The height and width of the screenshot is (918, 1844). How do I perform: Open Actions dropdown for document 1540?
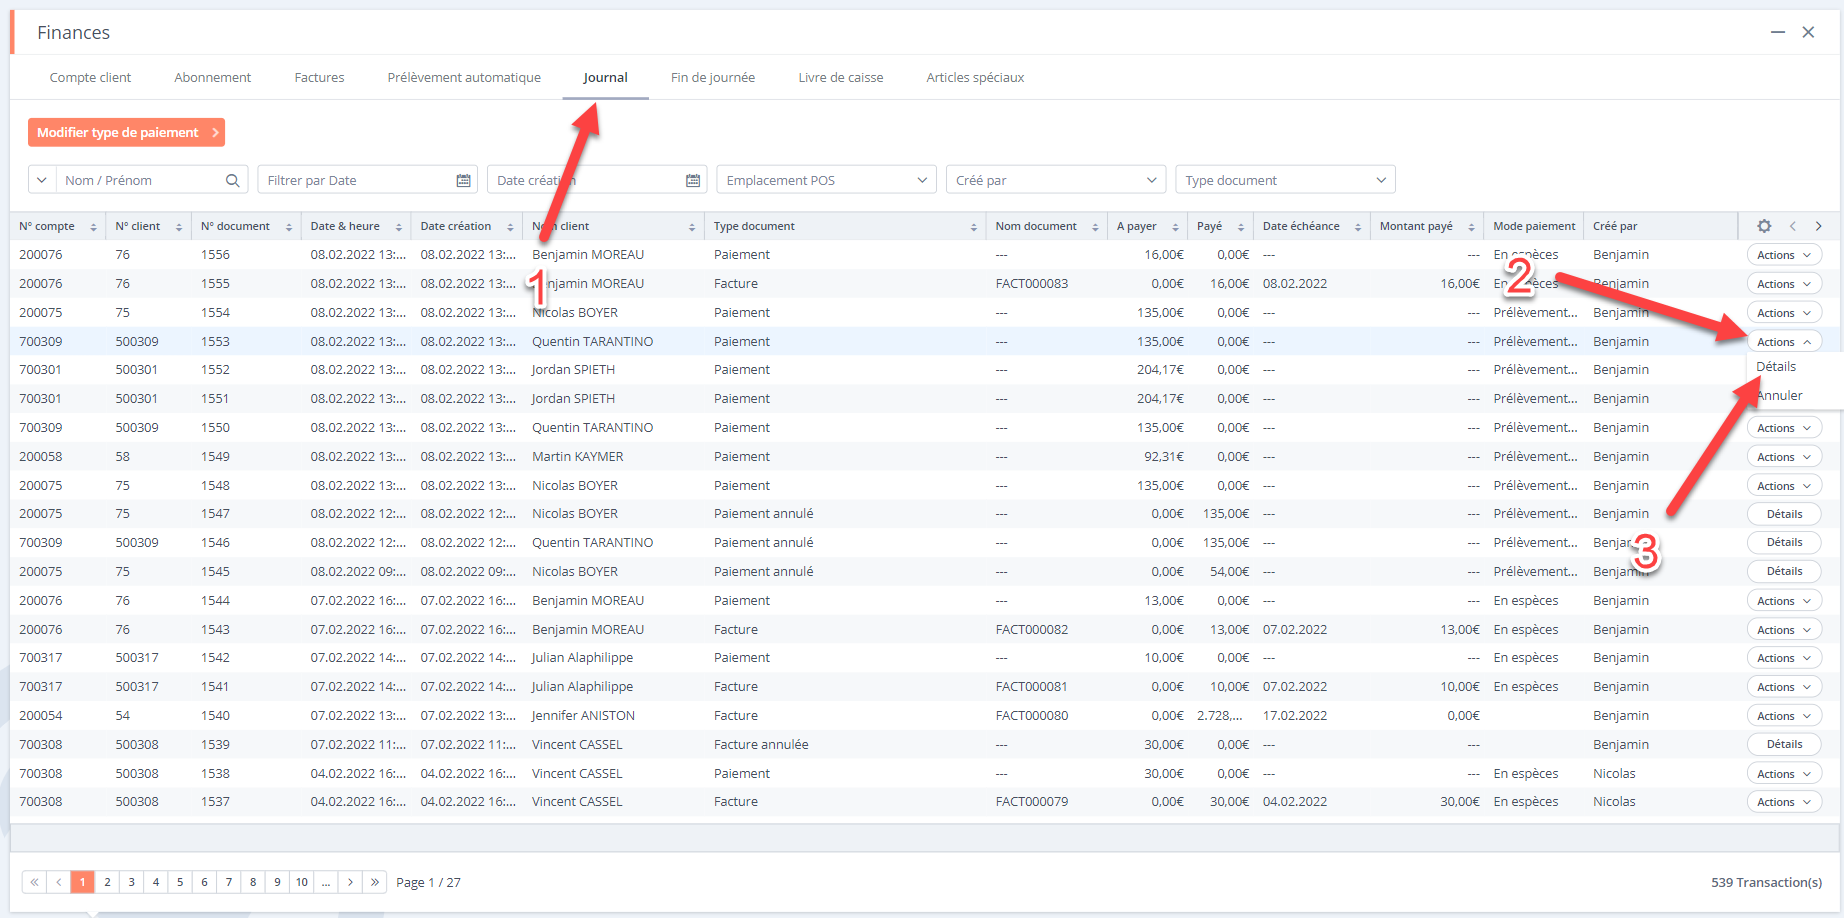(1784, 716)
